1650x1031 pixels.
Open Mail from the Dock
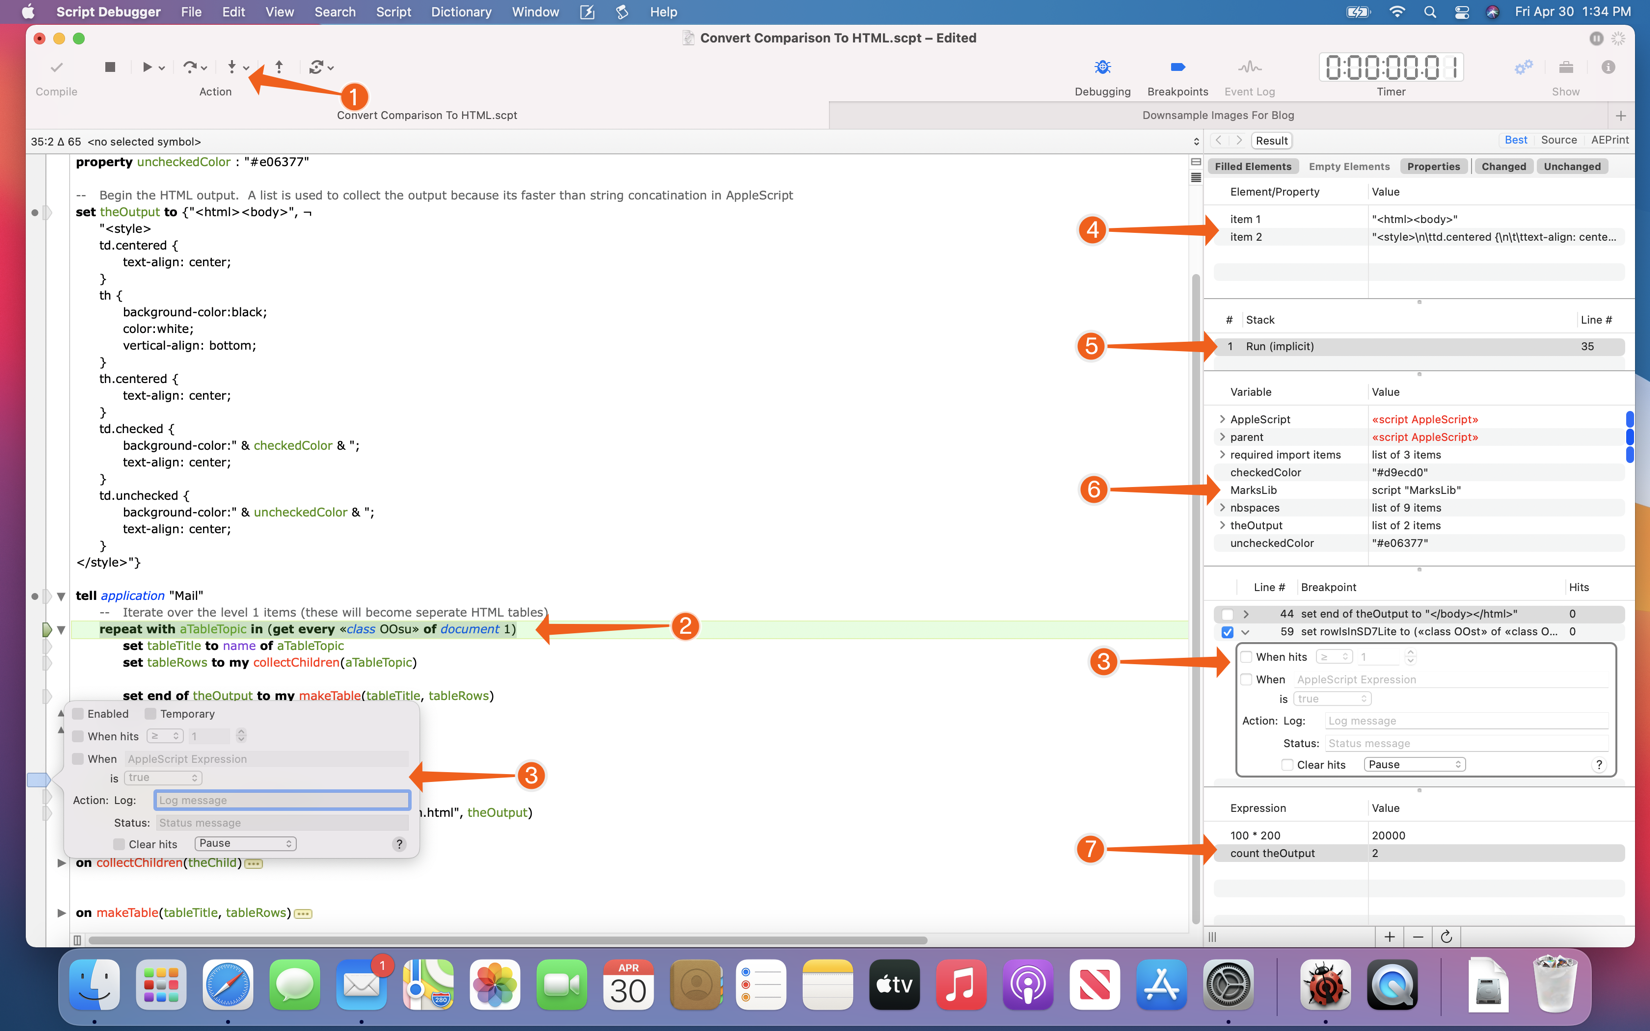pos(361,986)
